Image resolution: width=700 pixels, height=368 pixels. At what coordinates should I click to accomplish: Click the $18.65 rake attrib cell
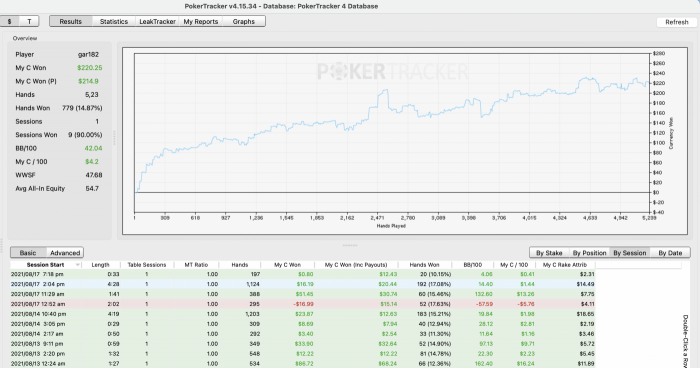[585, 314]
